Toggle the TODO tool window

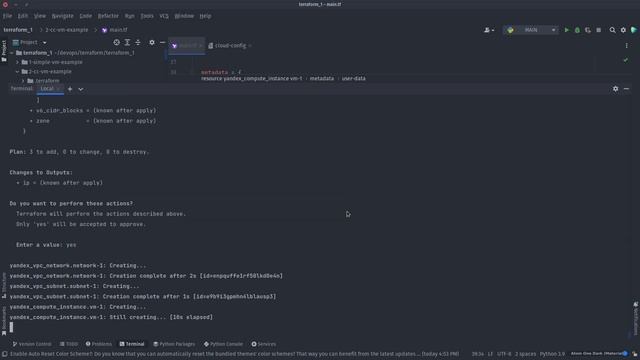[69, 344]
